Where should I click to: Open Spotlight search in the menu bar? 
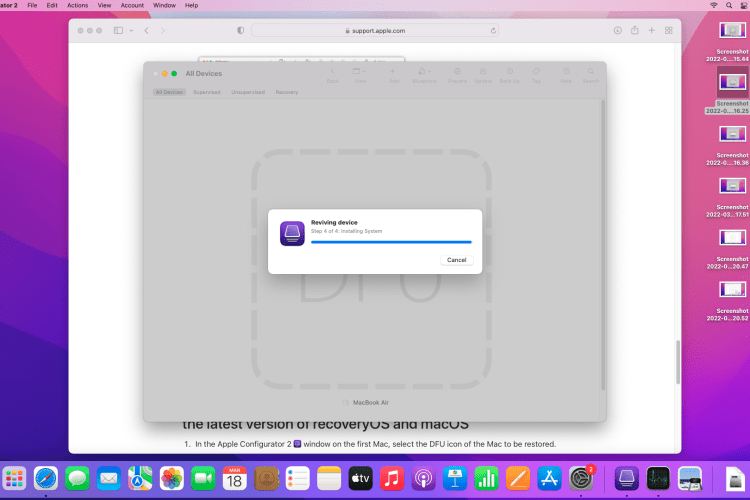(x=729, y=5)
